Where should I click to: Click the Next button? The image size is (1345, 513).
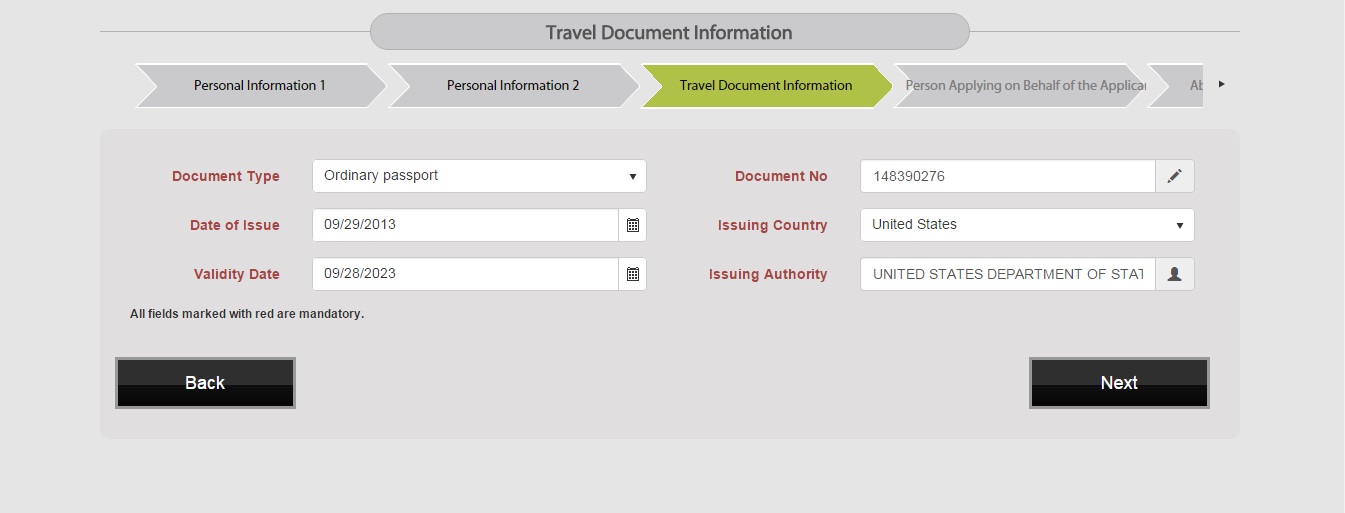tap(1119, 383)
